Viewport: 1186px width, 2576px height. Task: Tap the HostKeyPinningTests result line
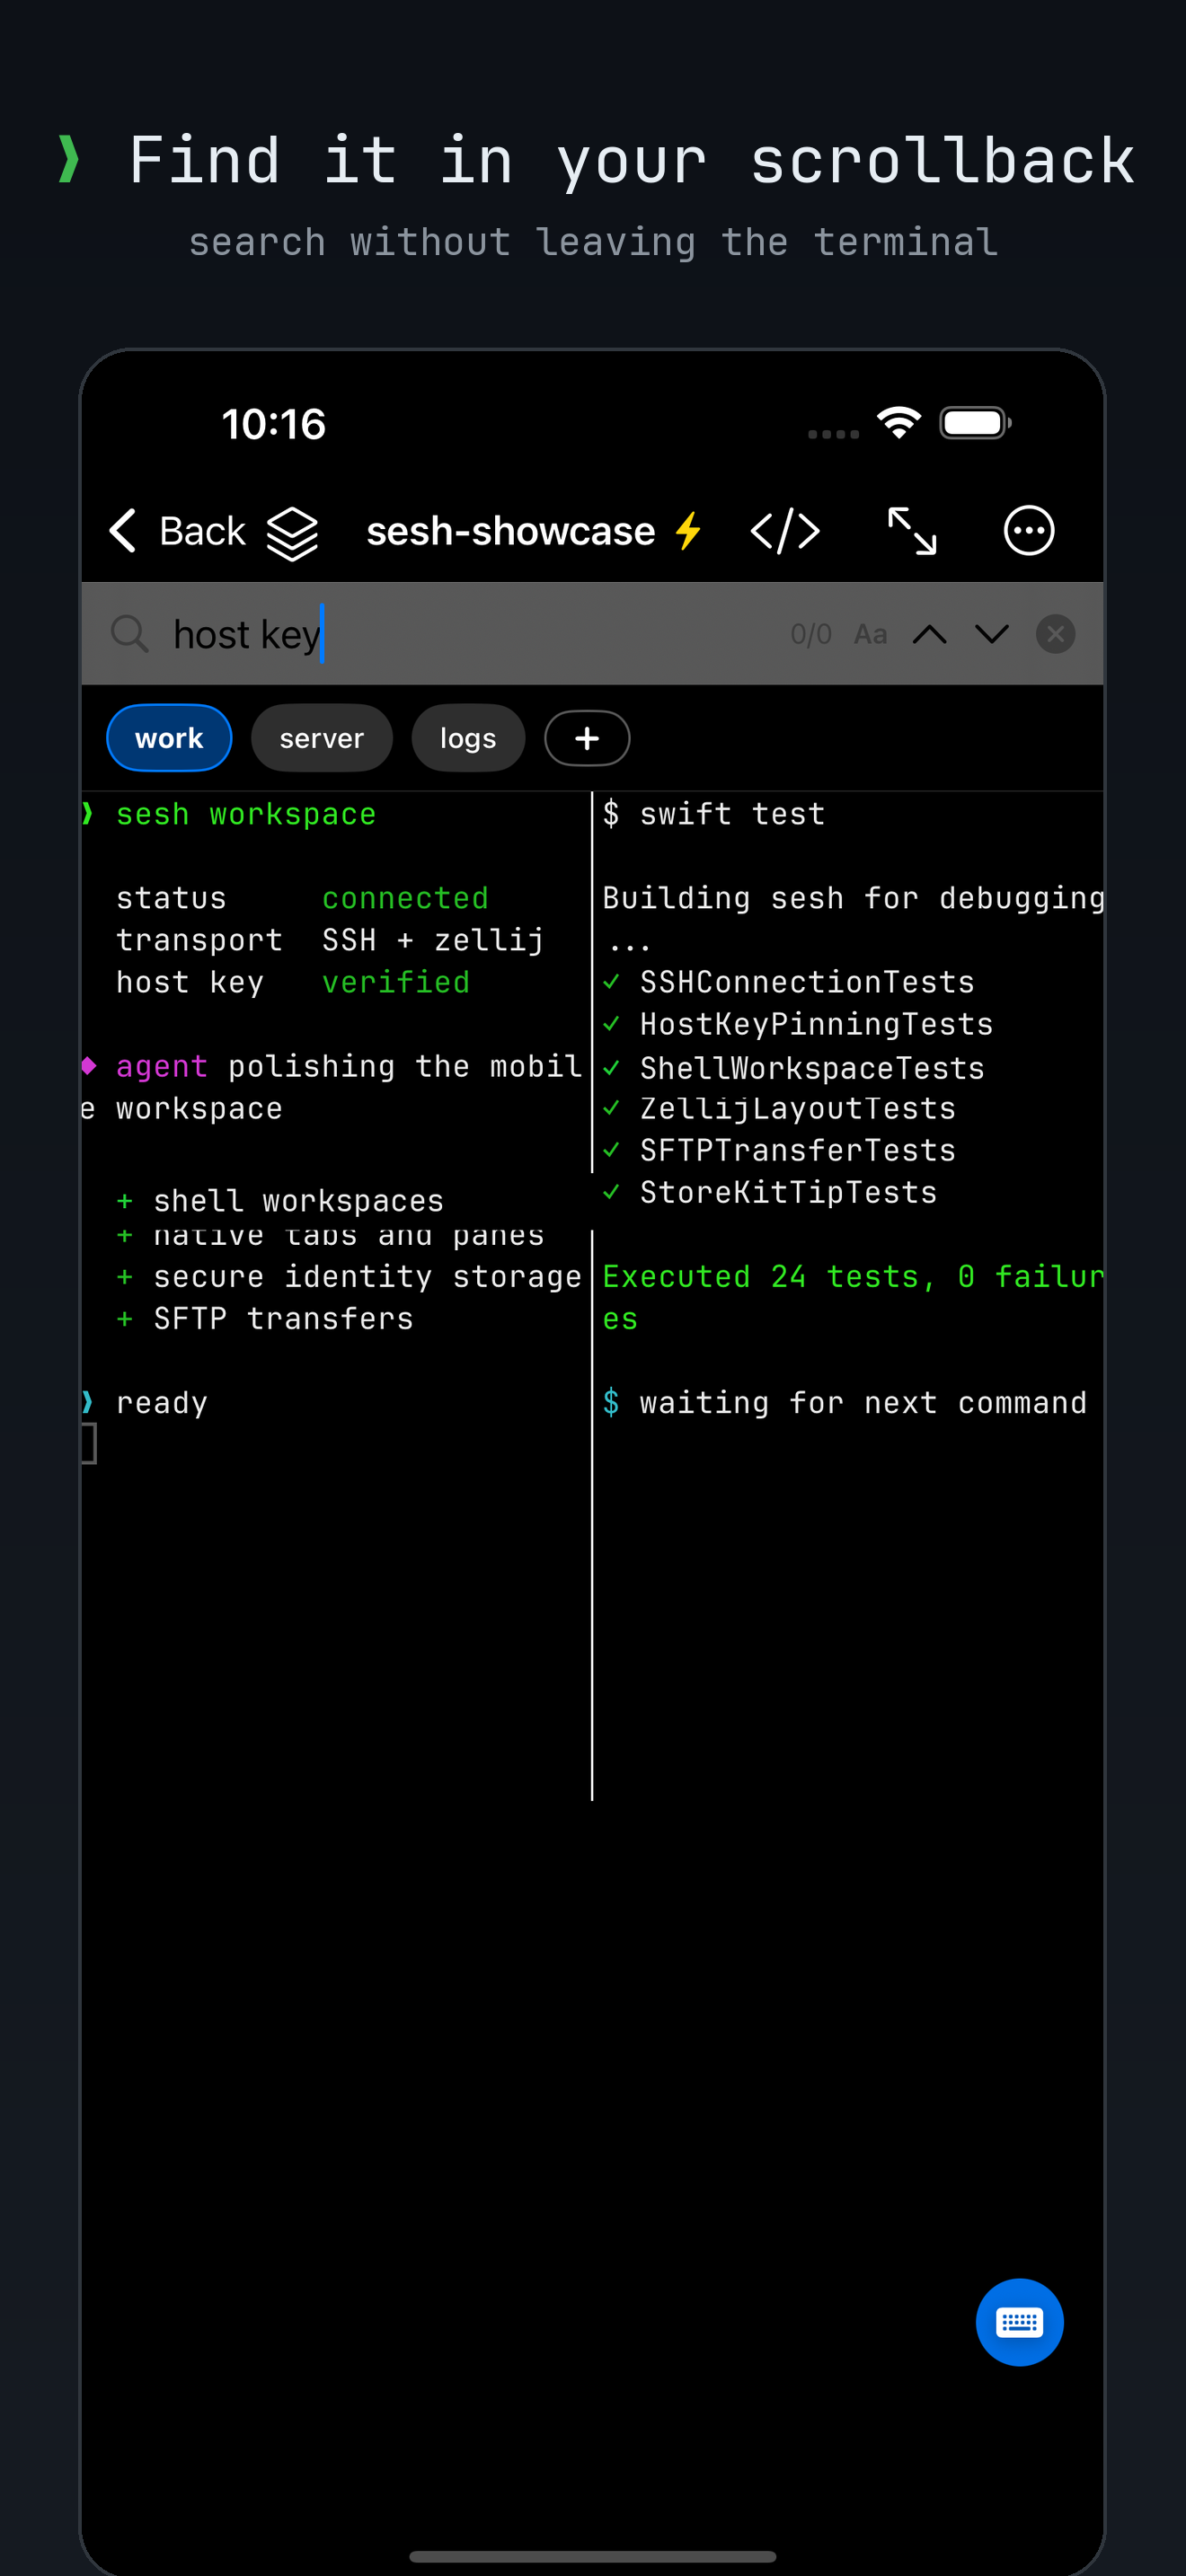(798, 1024)
